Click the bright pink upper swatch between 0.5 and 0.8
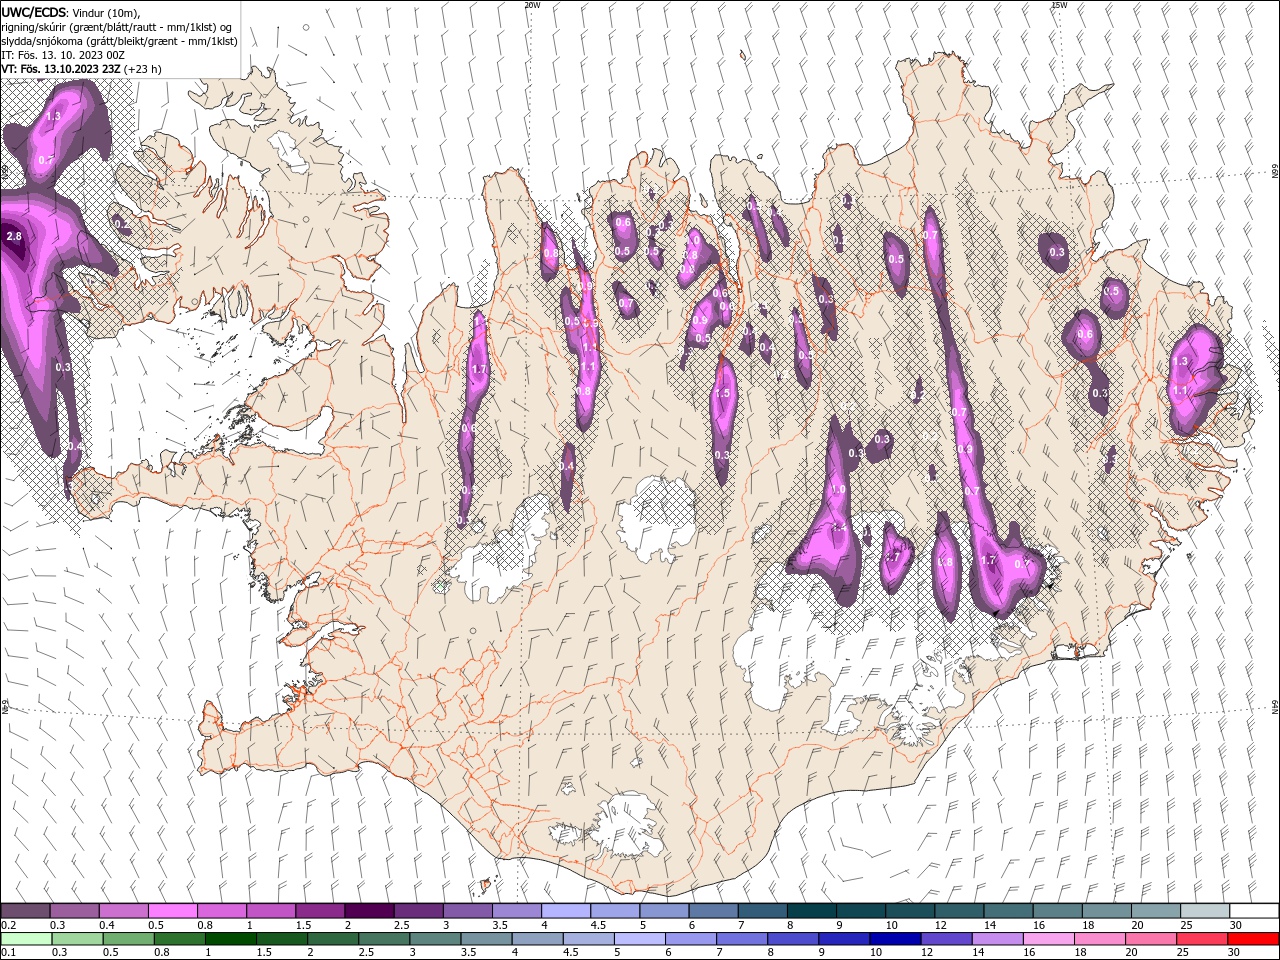 click(172, 911)
